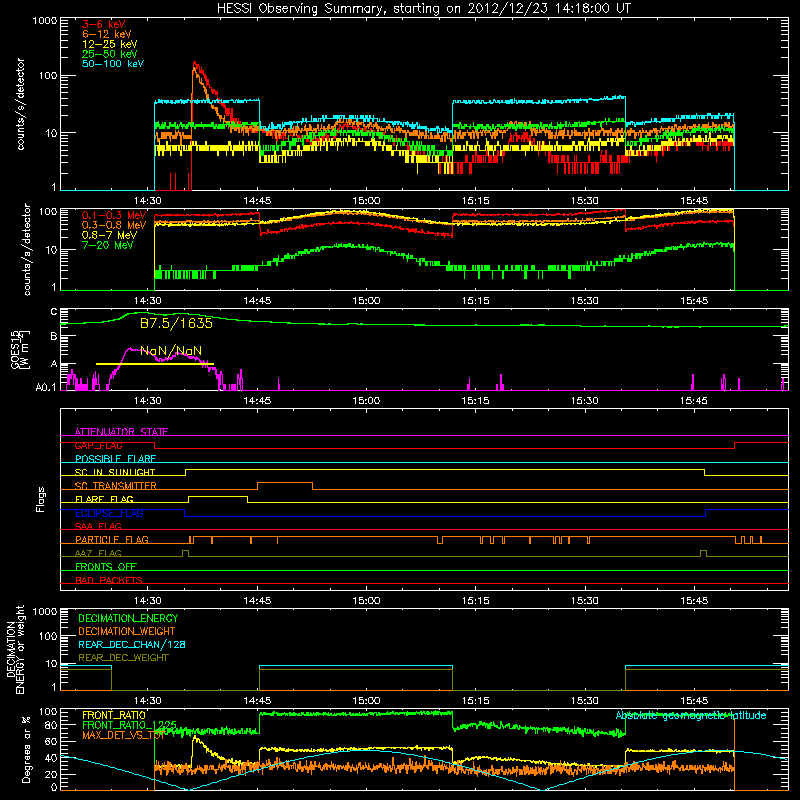Click the yellow horizontal bar in GOES panel
The image size is (800, 800).
(155, 364)
